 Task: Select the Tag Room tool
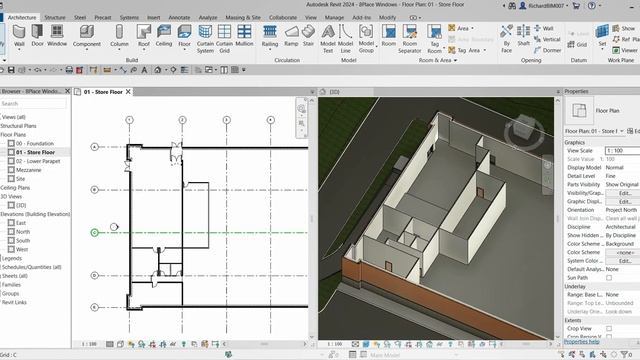434,39
